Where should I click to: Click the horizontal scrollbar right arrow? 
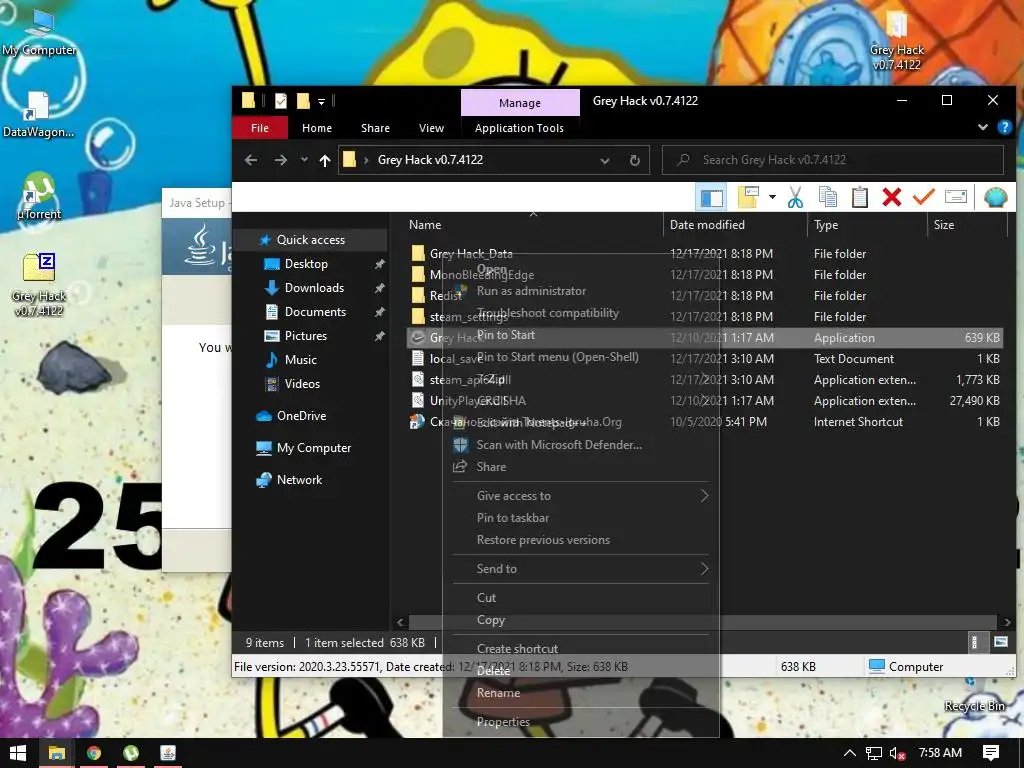[x=1006, y=622]
